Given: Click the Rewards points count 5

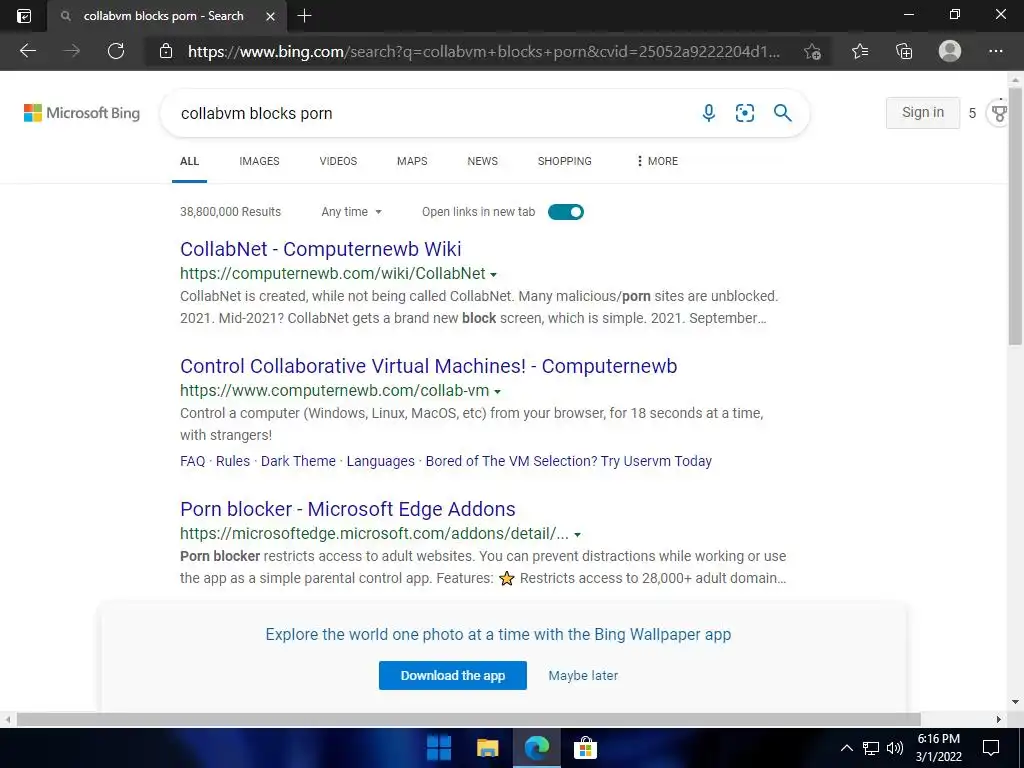Looking at the screenshot, I should point(972,113).
